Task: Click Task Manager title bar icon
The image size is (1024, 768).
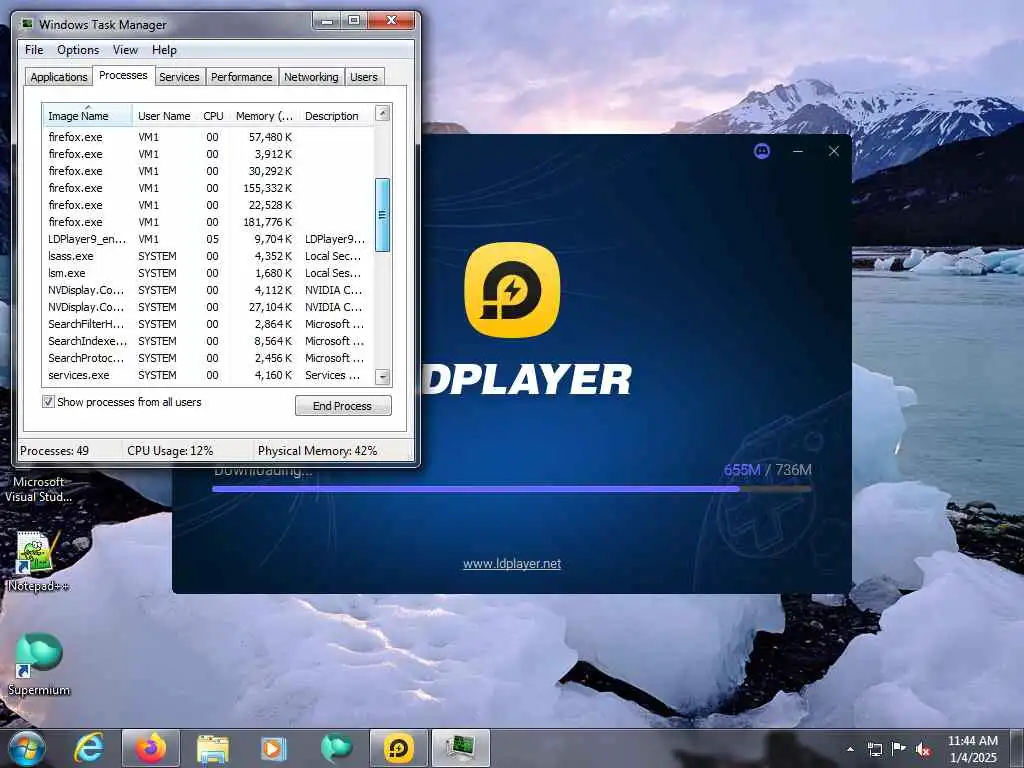Action: pos(27,24)
